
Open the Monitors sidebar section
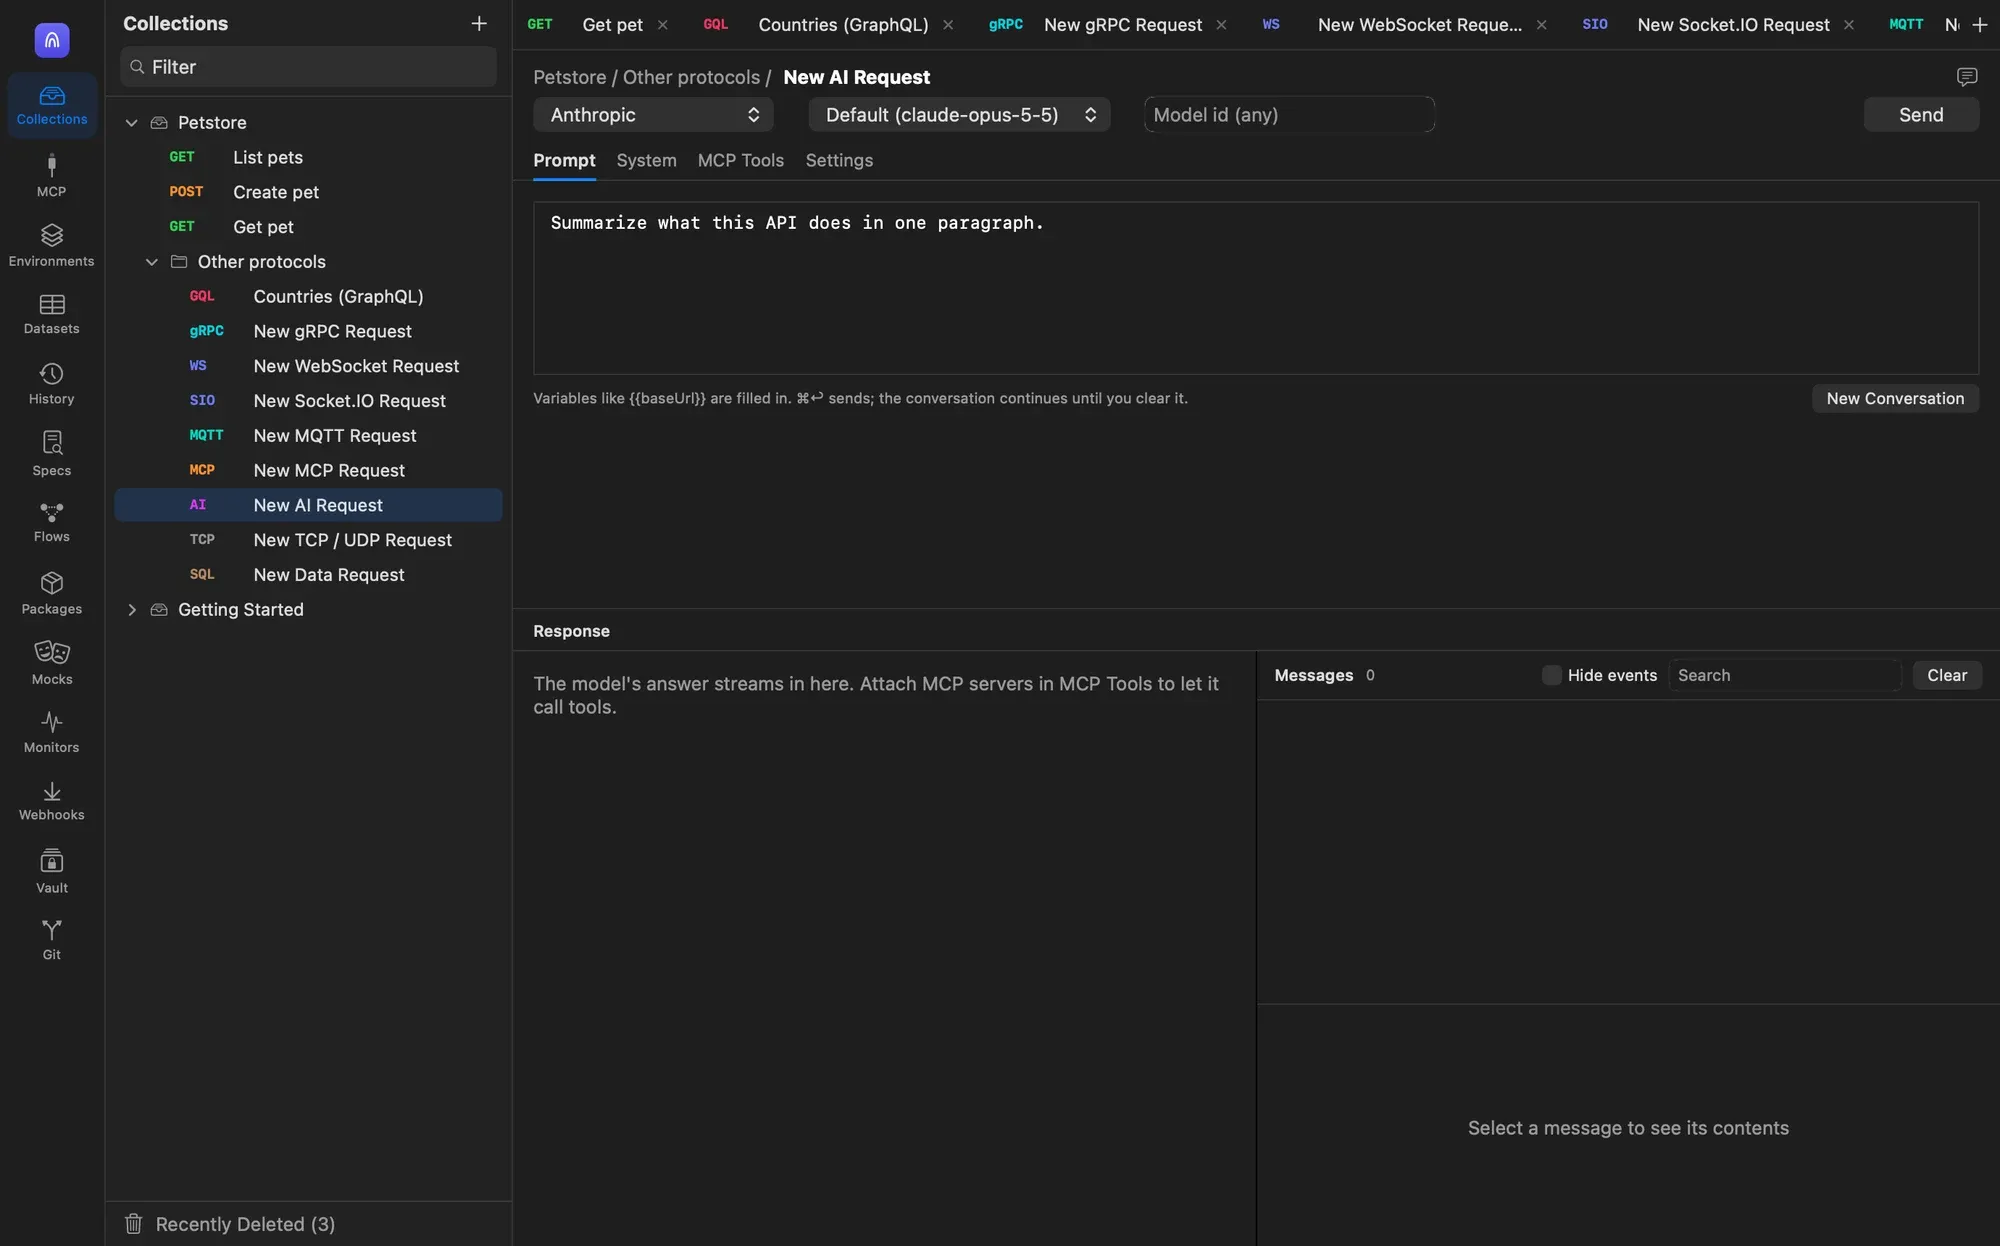(52, 732)
